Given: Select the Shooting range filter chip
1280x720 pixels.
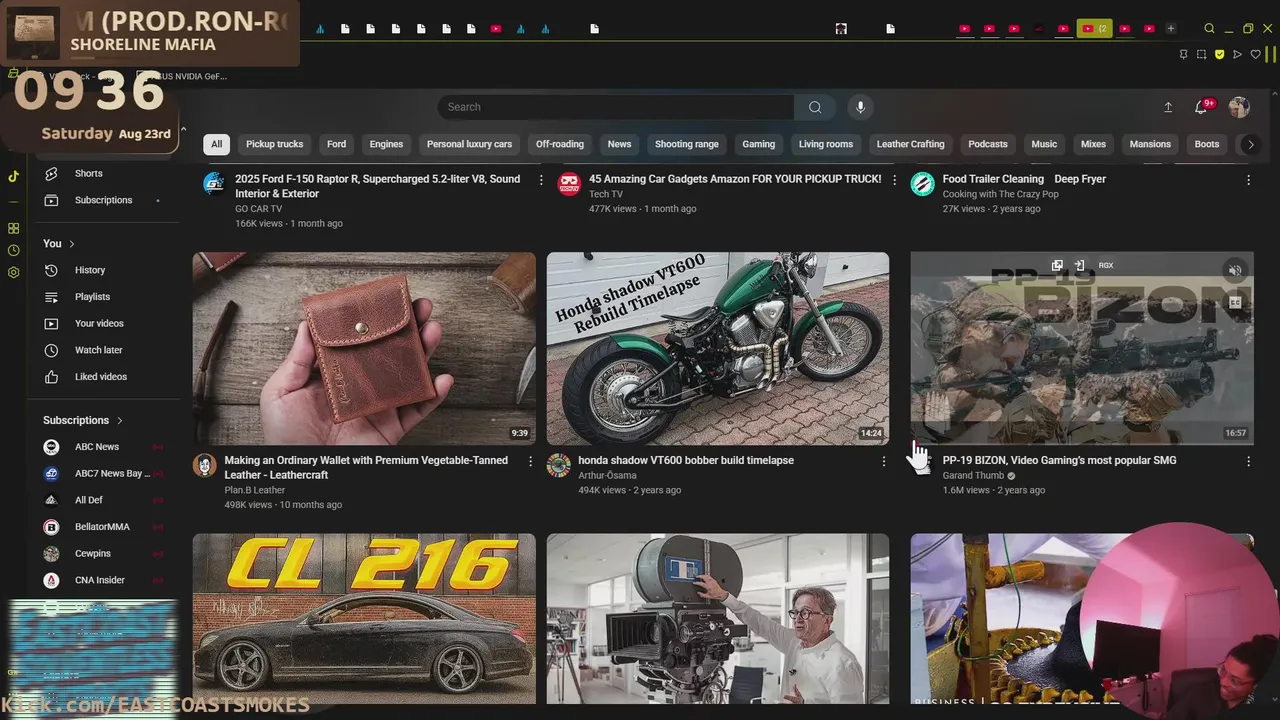Looking at the screenshot, I should pyautogui.click(x=687, y=144).
